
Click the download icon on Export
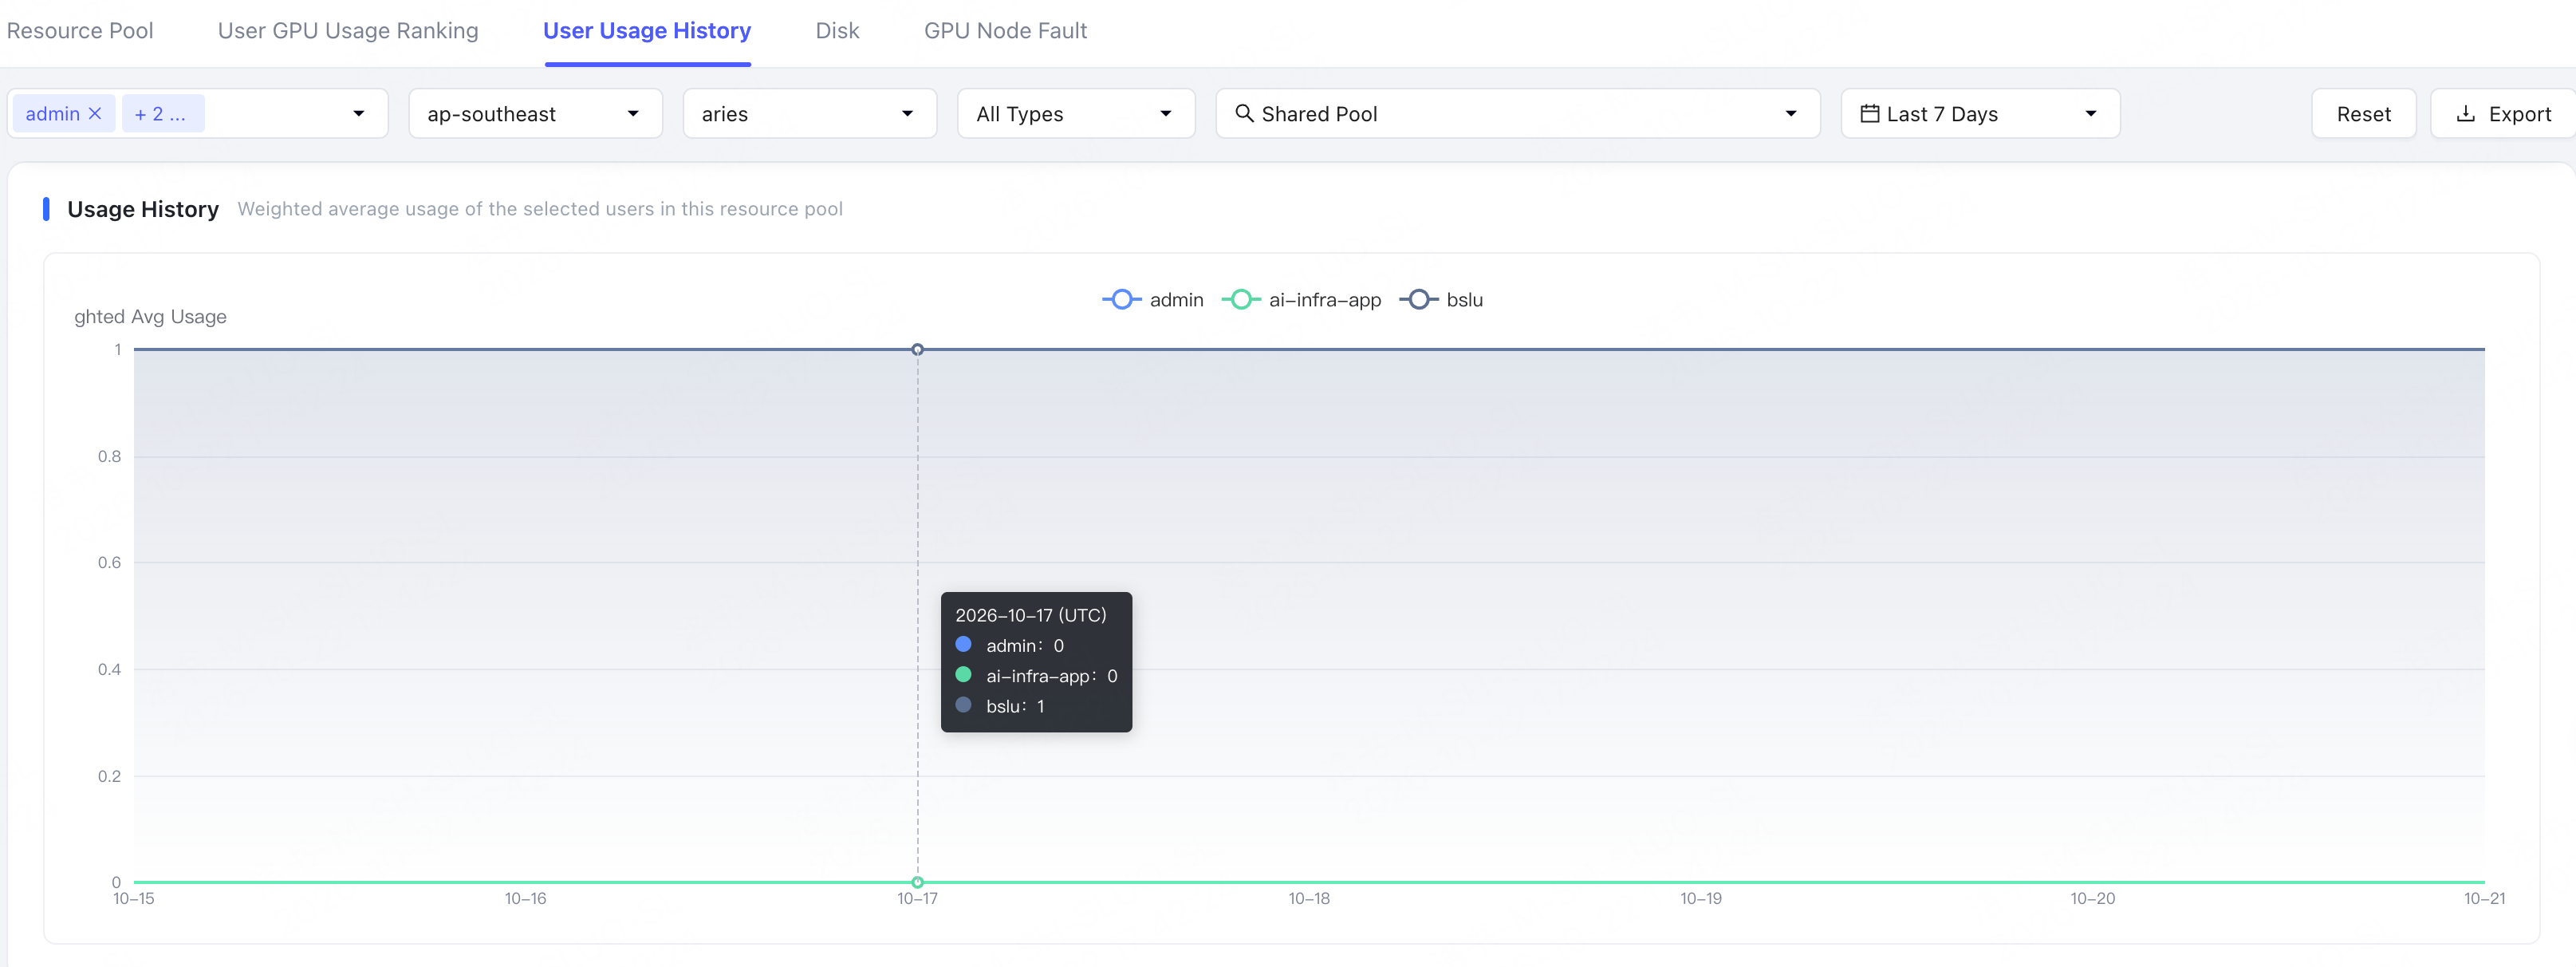tap(2466, 113)
